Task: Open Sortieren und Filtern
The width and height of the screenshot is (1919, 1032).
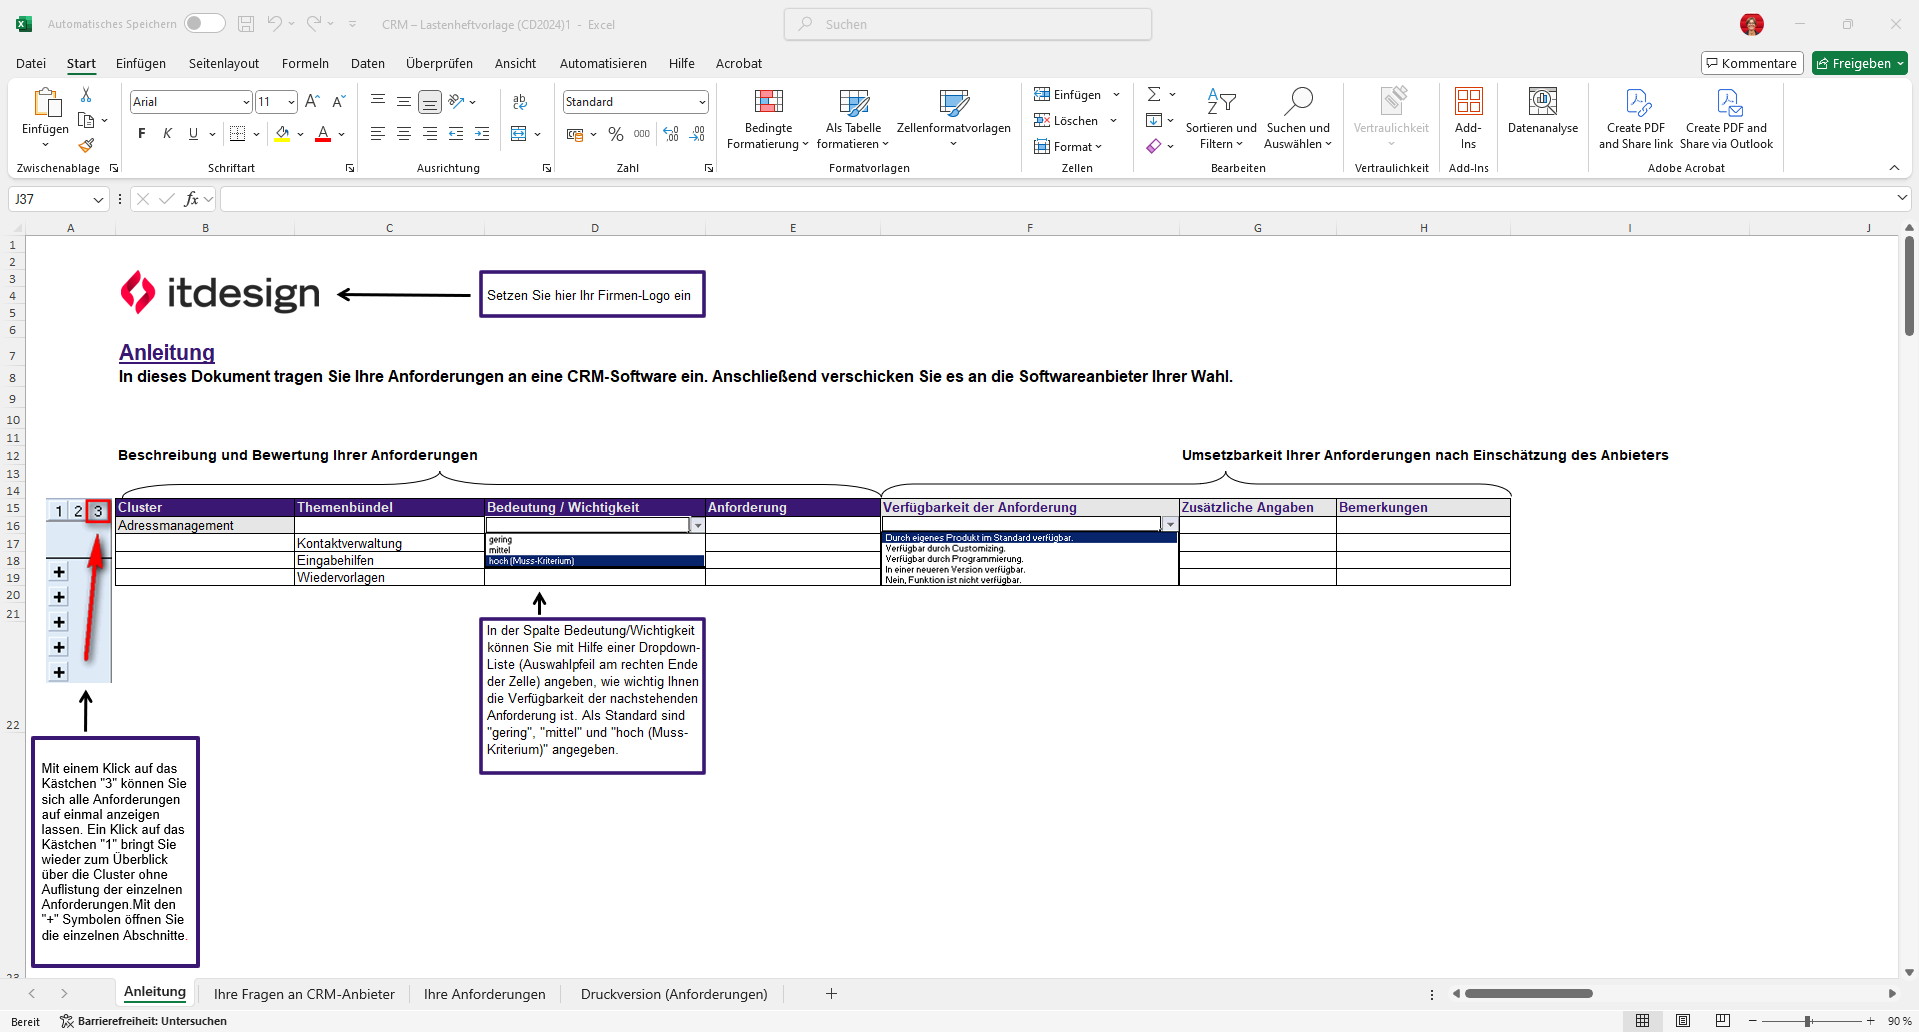Action: click(1221, 119)
